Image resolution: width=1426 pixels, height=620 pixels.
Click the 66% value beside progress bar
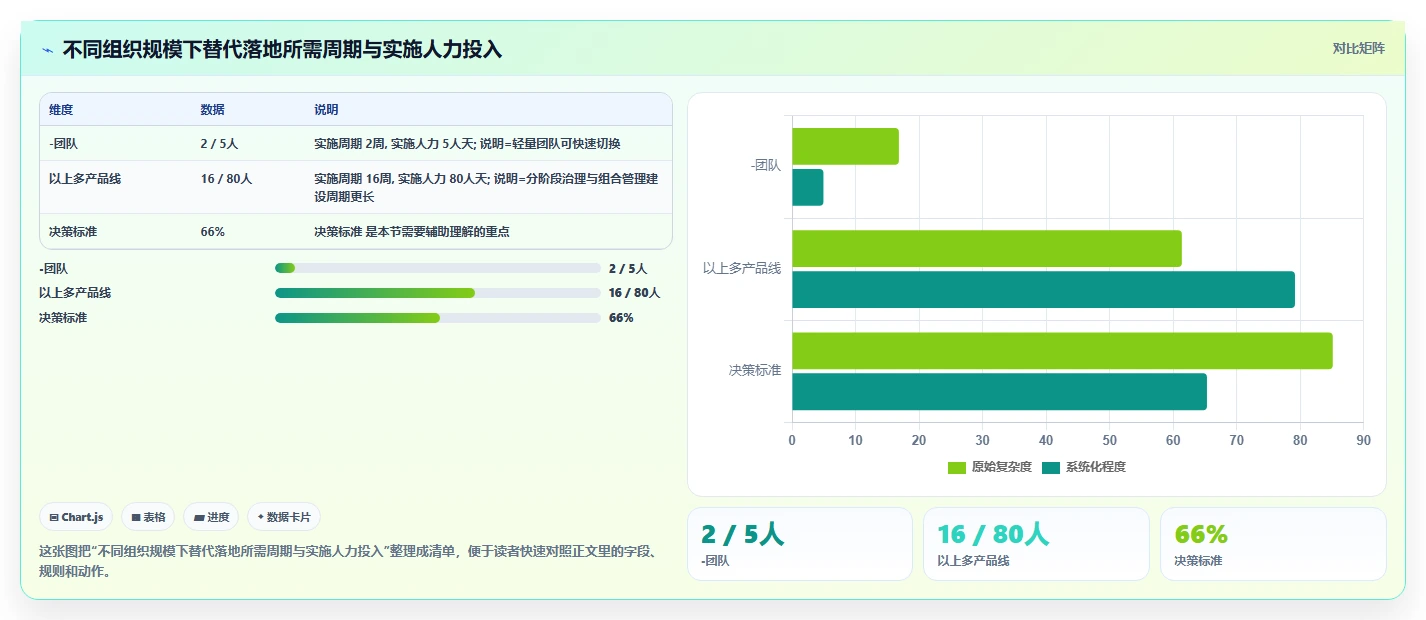pos(621,318)
